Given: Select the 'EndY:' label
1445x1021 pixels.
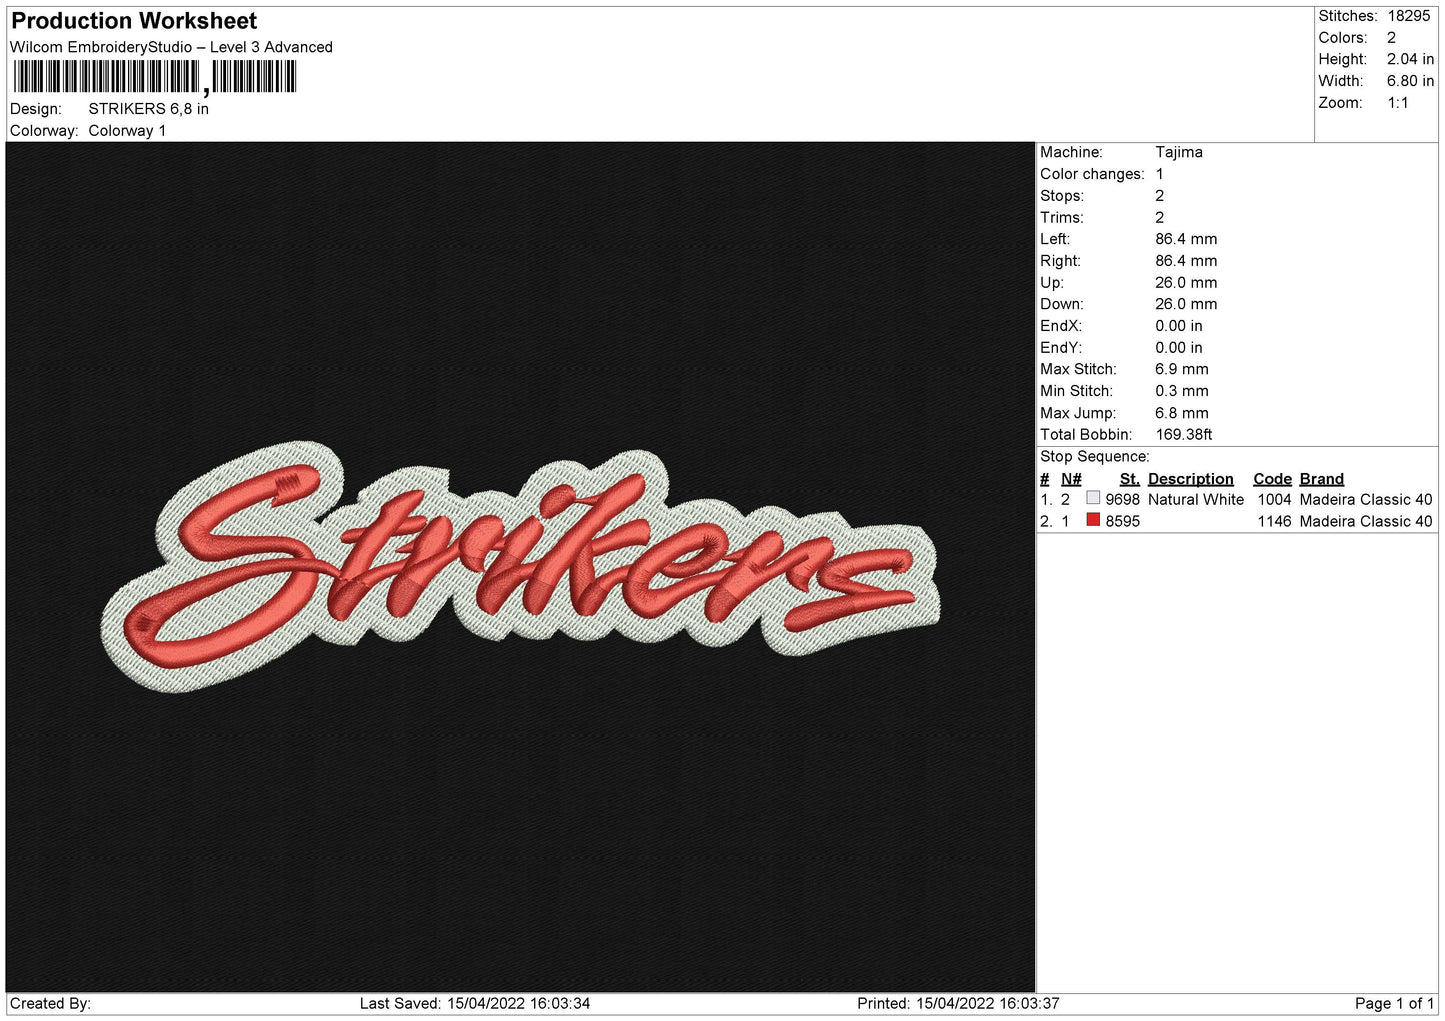Looking at the screenshot, I should (1061, 348).
